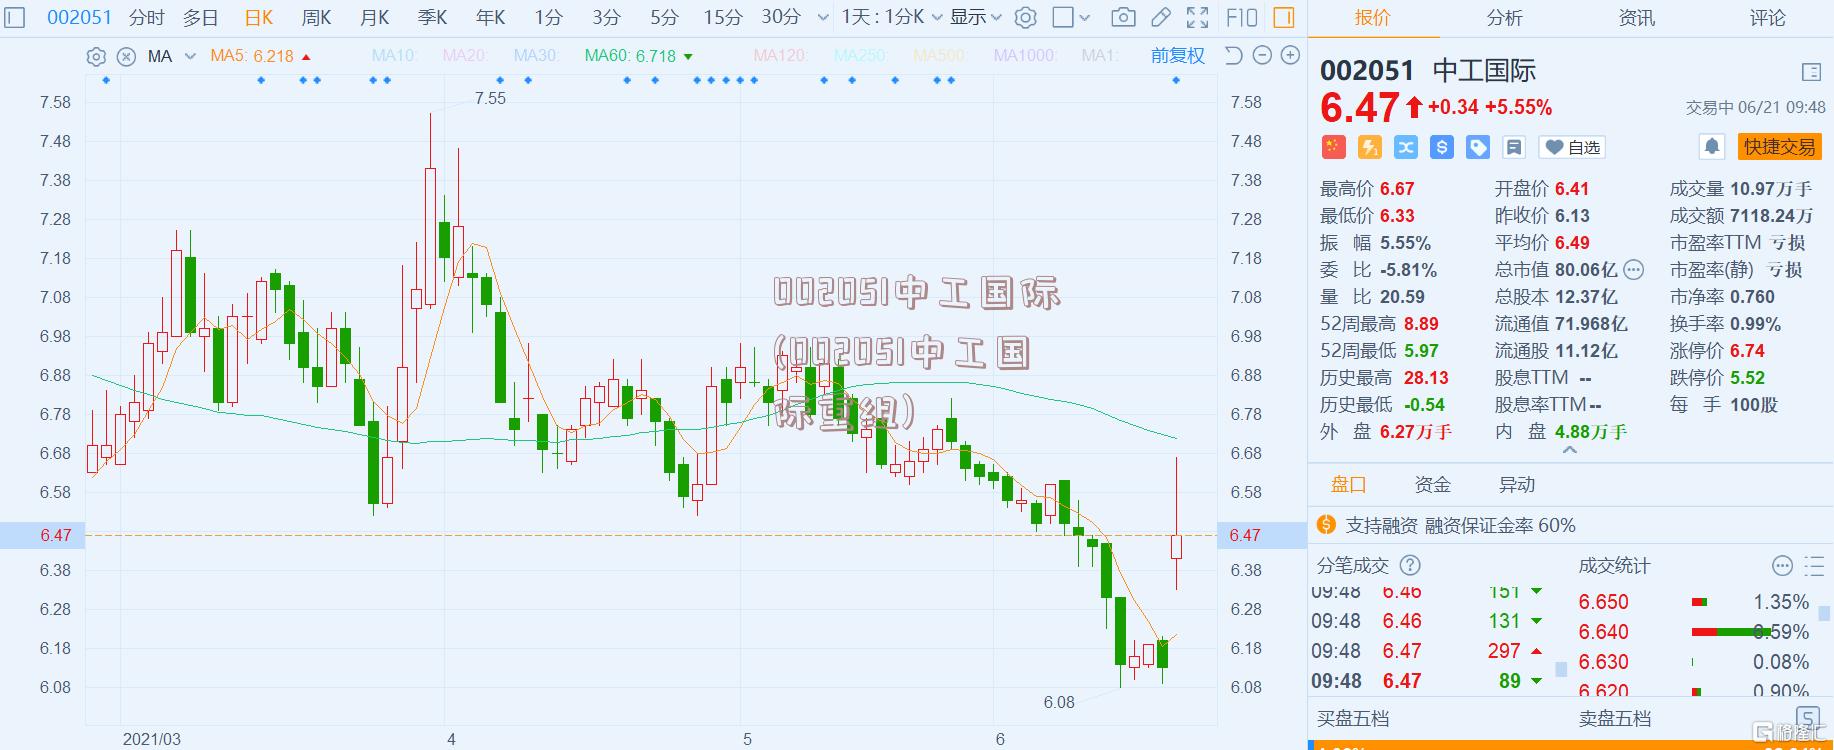Click the trade tick list scrollbar

[x=1561, y=669]
